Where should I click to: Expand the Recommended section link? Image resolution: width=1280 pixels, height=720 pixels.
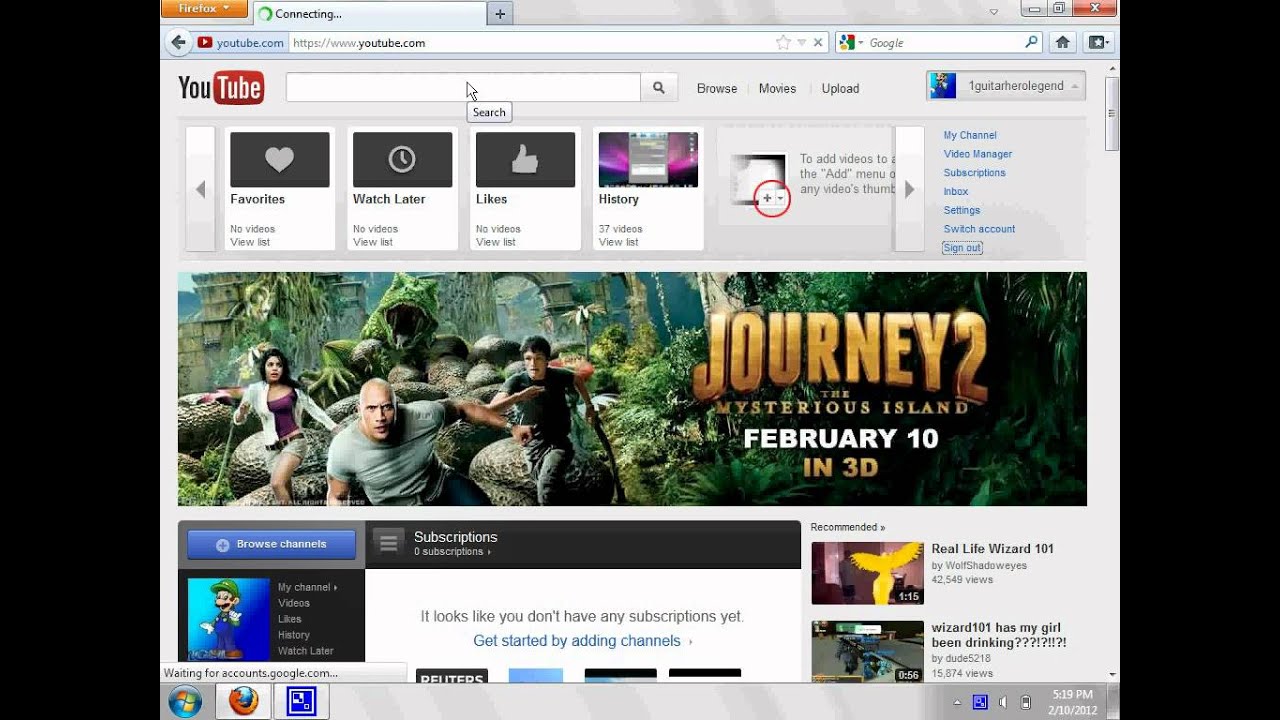[x=848, y=527]
